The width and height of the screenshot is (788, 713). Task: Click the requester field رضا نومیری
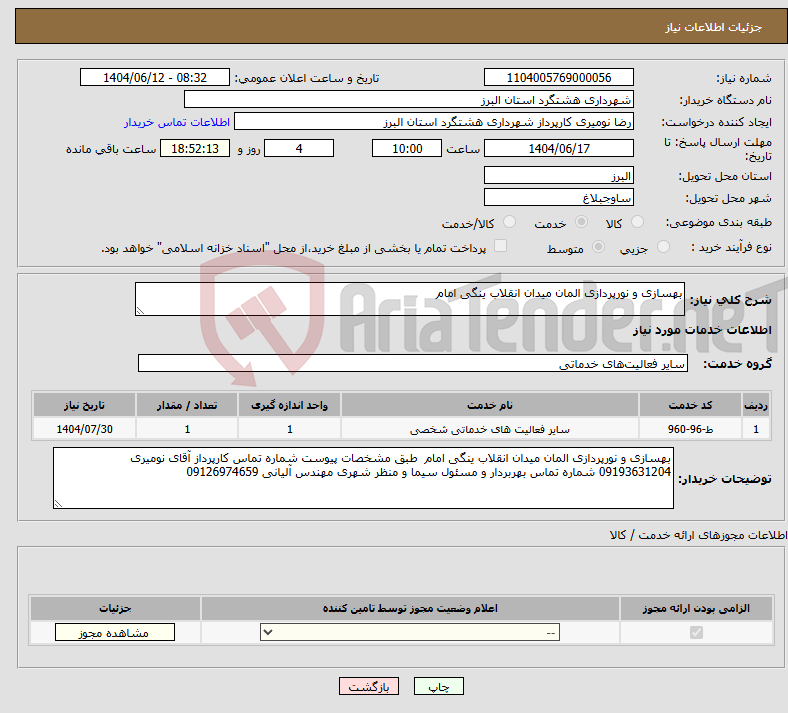coord(434,122)
